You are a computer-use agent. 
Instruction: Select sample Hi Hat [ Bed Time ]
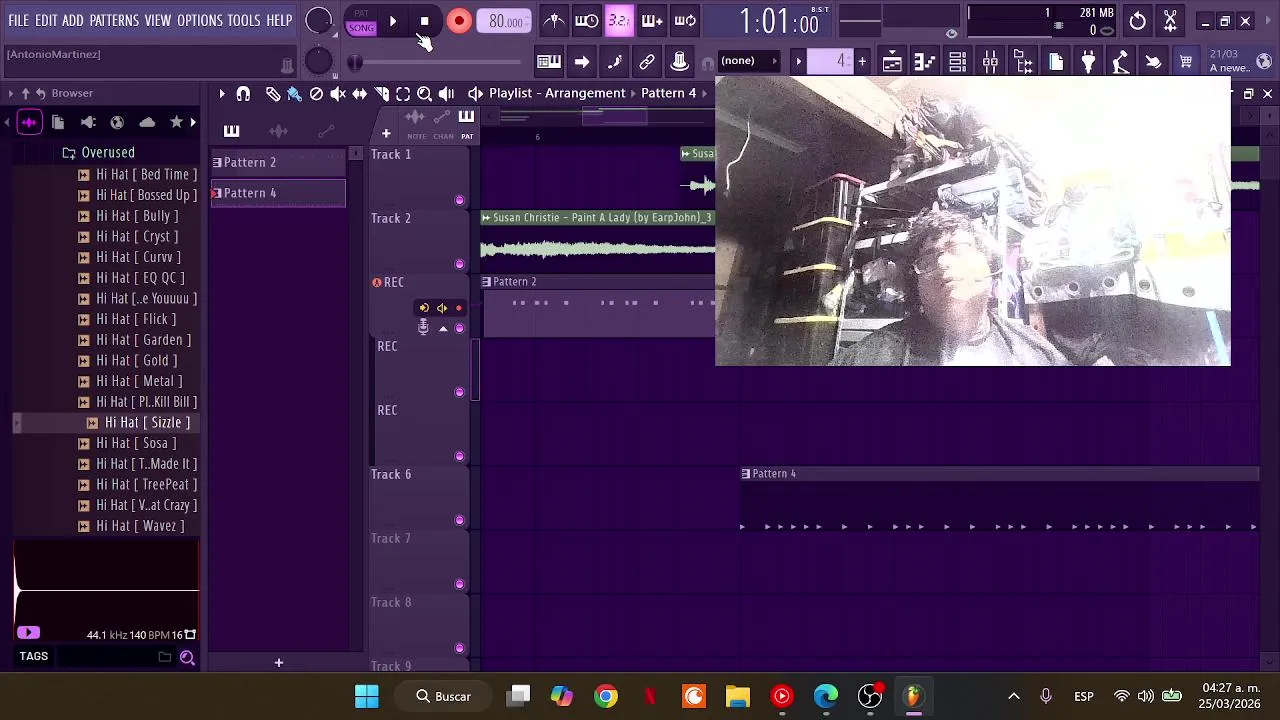(146, 174)
